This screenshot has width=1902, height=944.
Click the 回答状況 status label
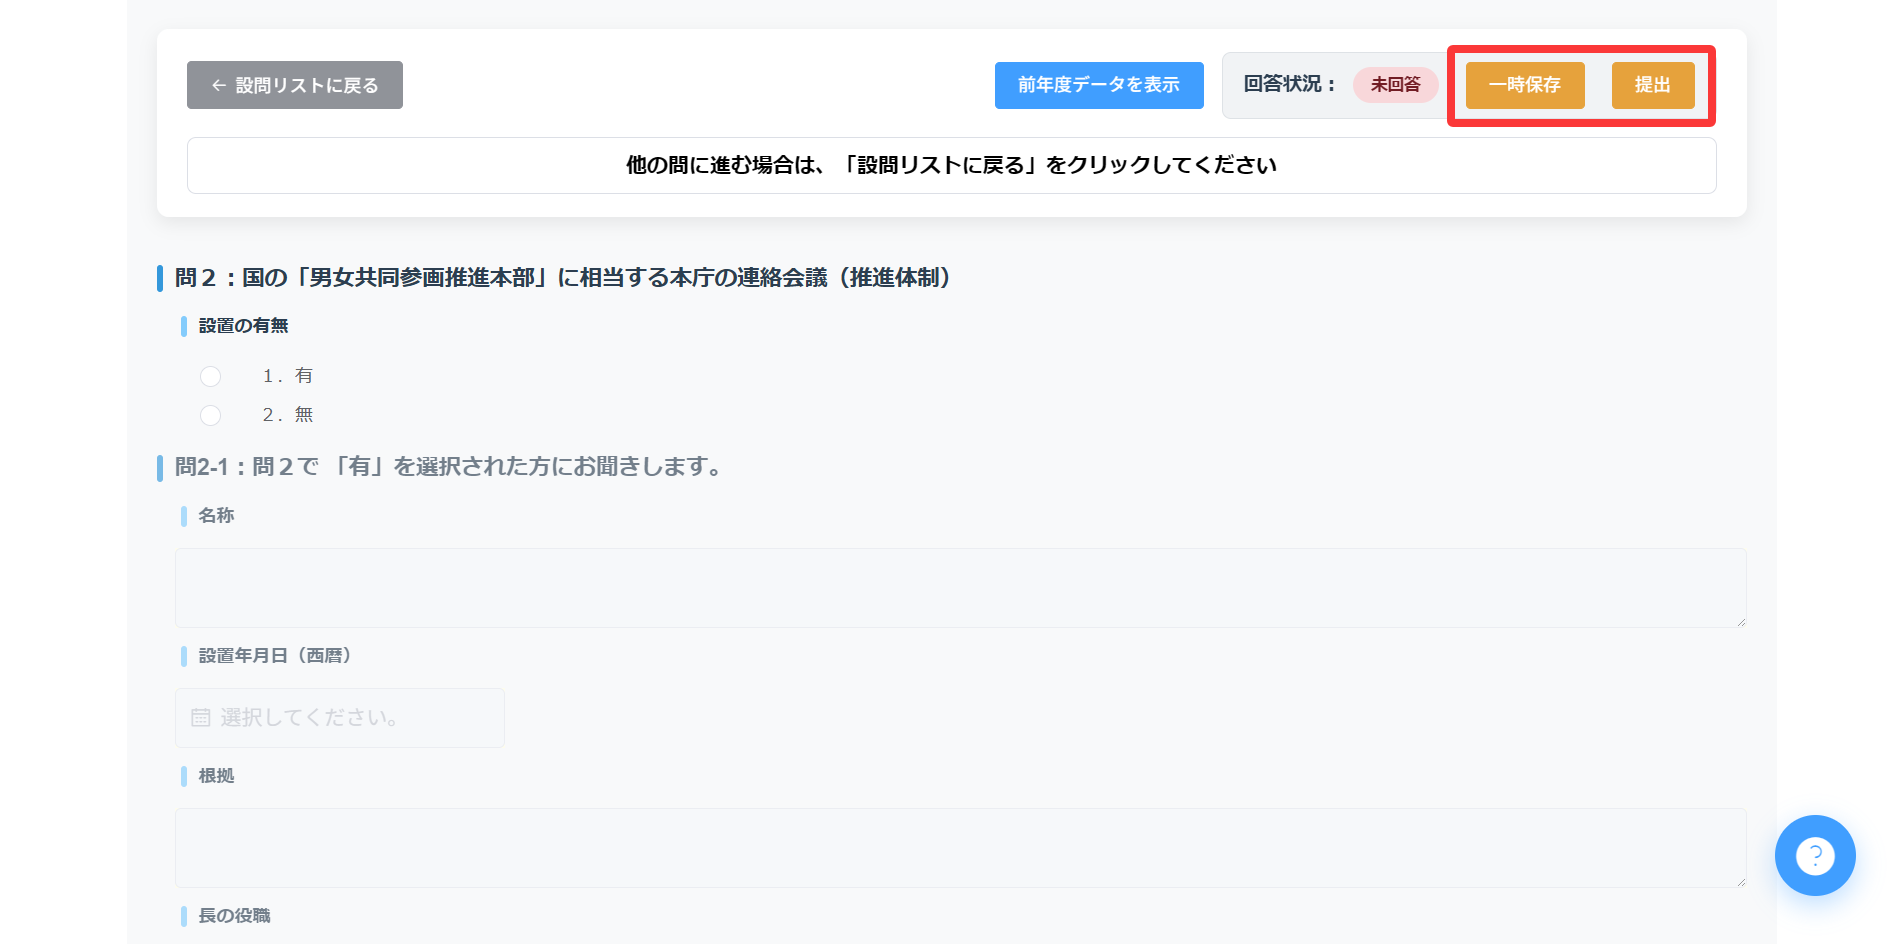click(x=1289, y=84)
